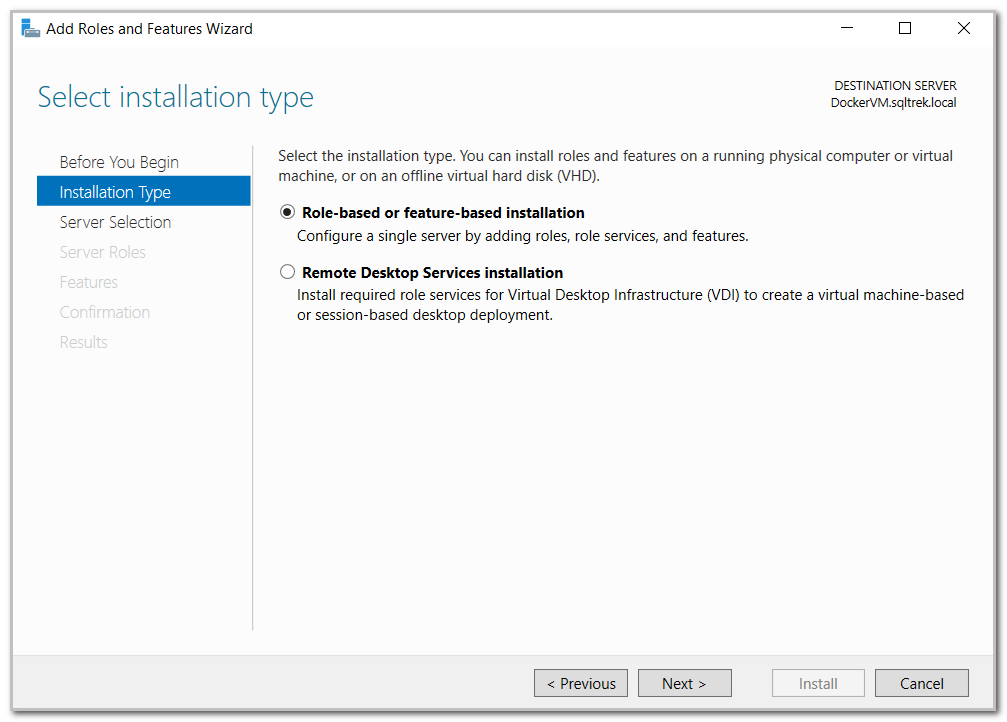Select the Confirmation step
This screenshot has width=1007, height=722.
105,311
